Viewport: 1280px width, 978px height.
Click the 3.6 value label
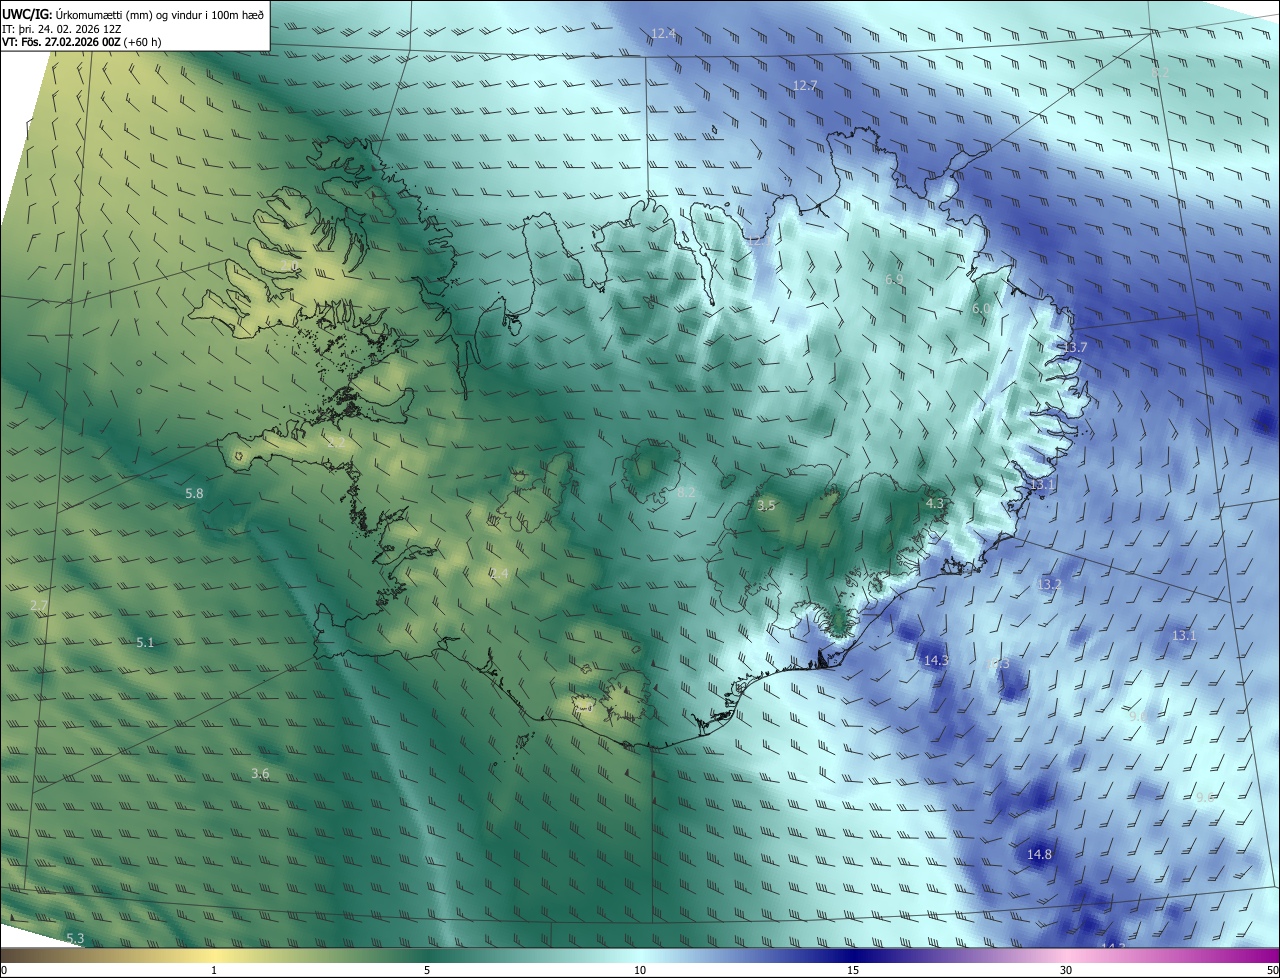[260, 773]
